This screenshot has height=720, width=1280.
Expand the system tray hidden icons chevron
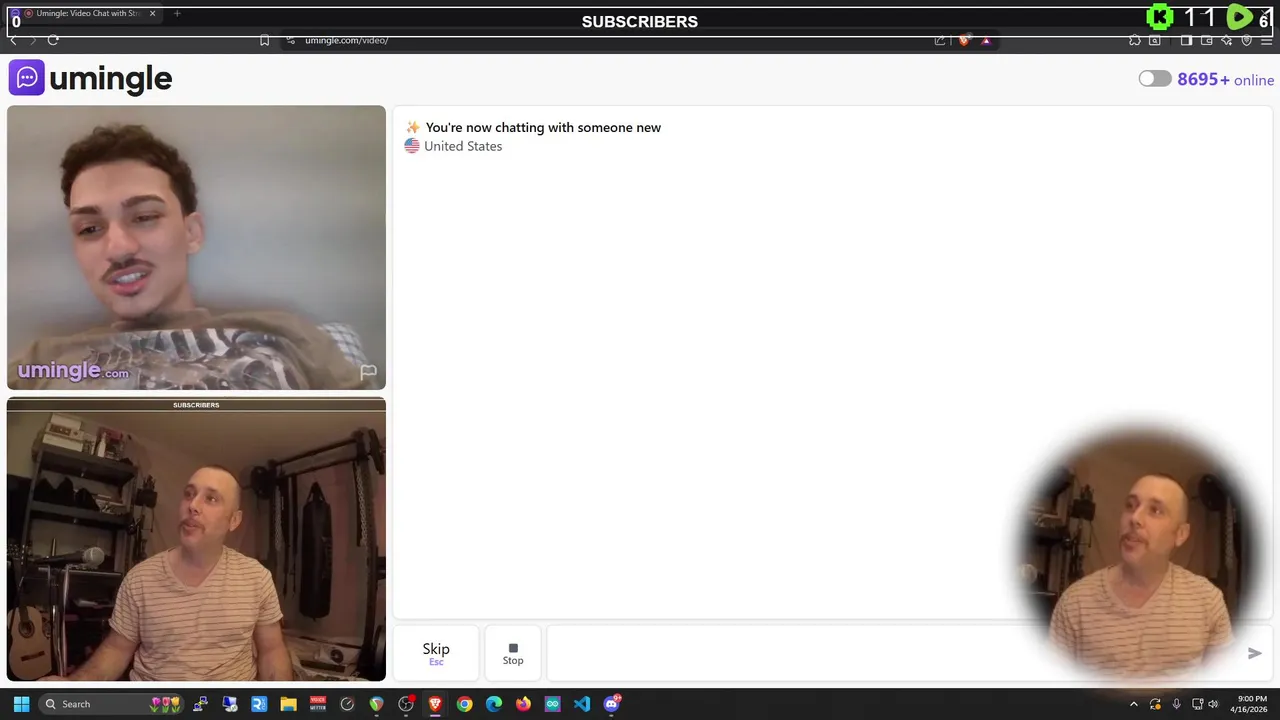tap(1133, 704)
